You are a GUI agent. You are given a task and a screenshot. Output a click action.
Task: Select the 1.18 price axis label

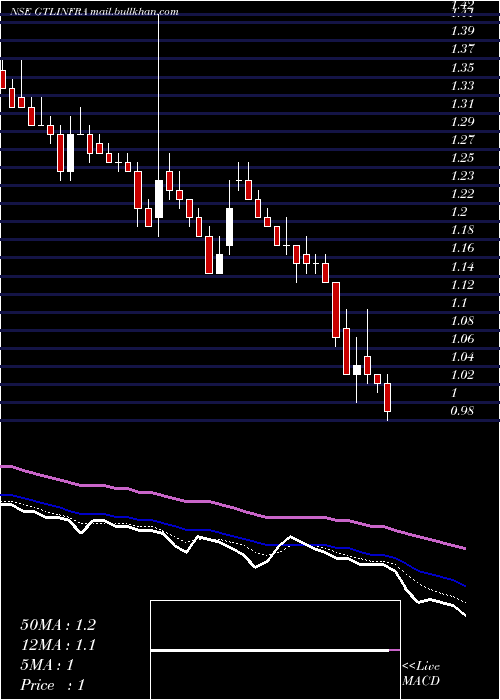[x=462, y=230]
